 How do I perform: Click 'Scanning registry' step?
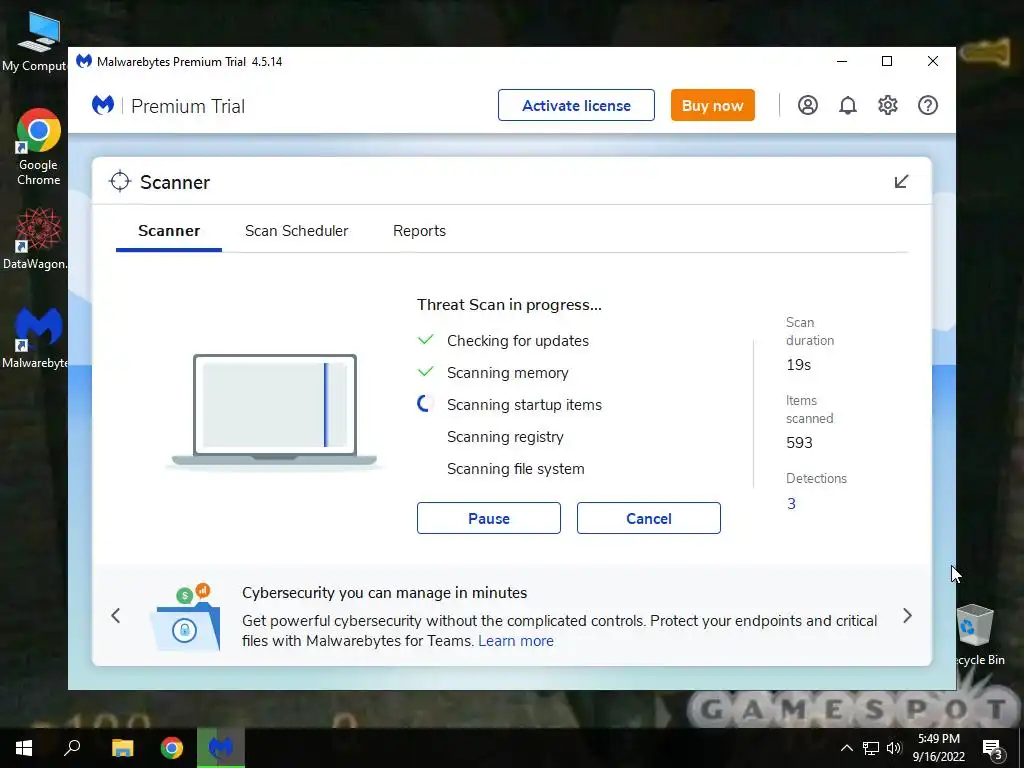coord(505,437)
